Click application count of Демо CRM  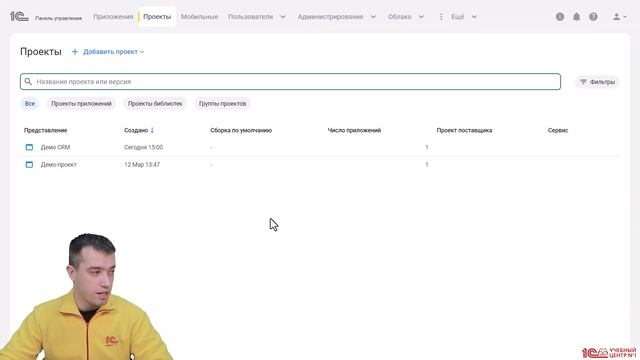tap(427, 147)
